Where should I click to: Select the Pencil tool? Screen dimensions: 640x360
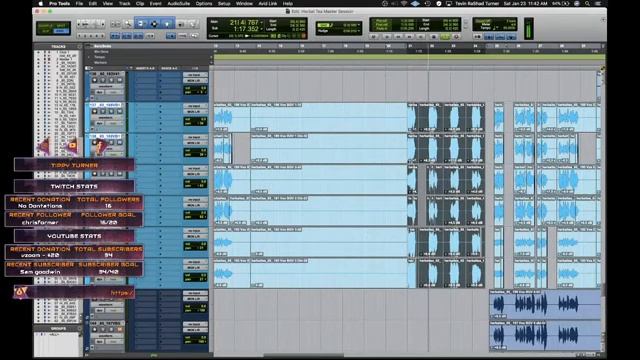pos(192,24)
